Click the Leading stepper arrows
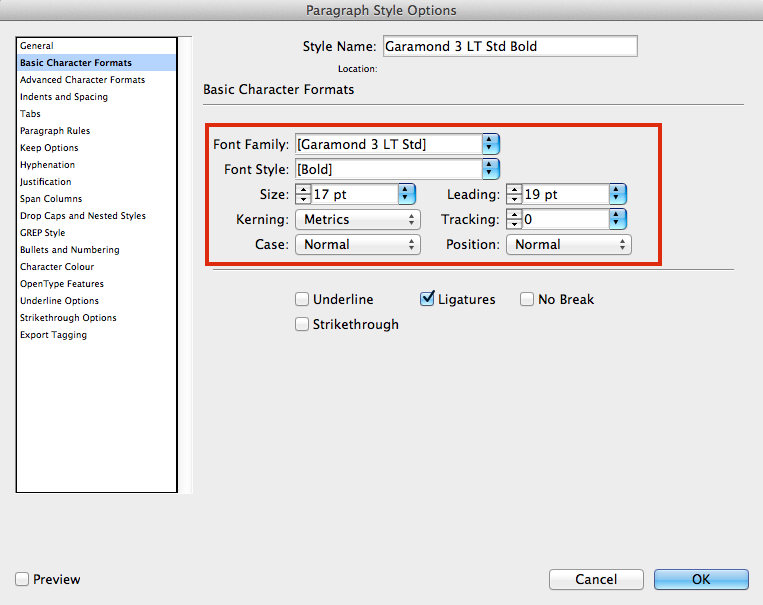 (514, 195)
